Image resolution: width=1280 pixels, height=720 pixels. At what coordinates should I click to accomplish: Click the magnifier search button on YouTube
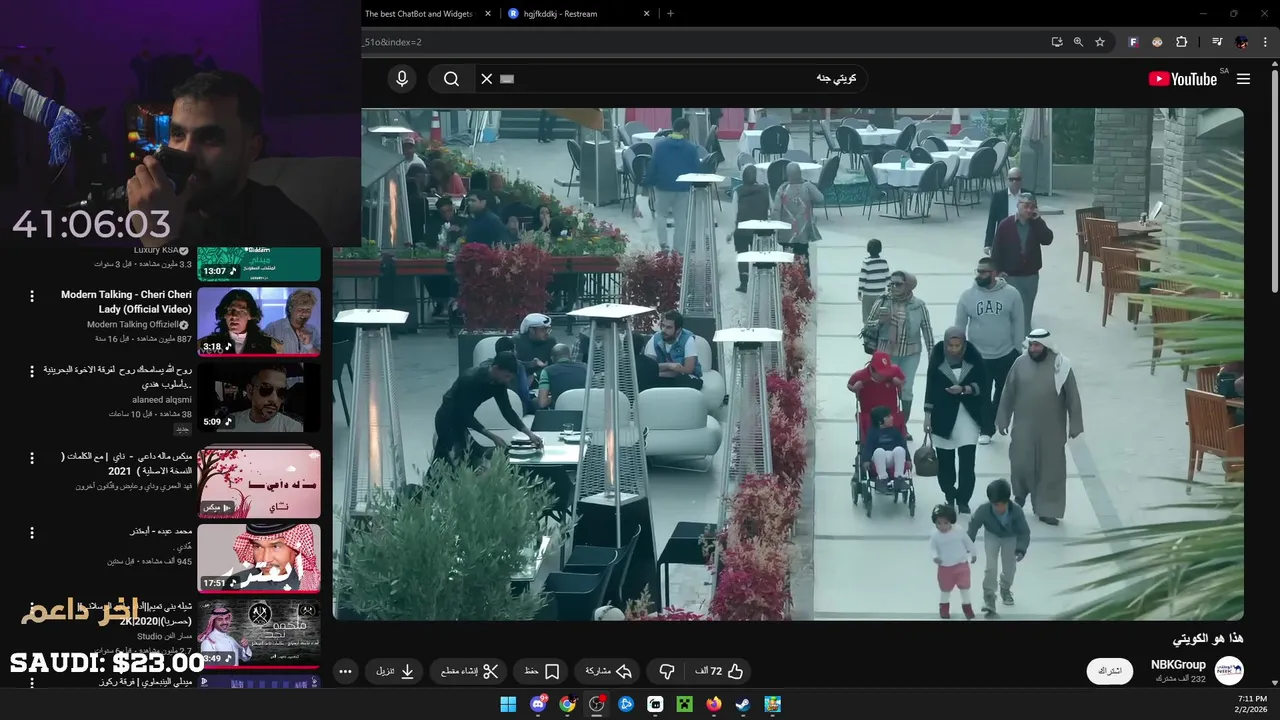451,79
